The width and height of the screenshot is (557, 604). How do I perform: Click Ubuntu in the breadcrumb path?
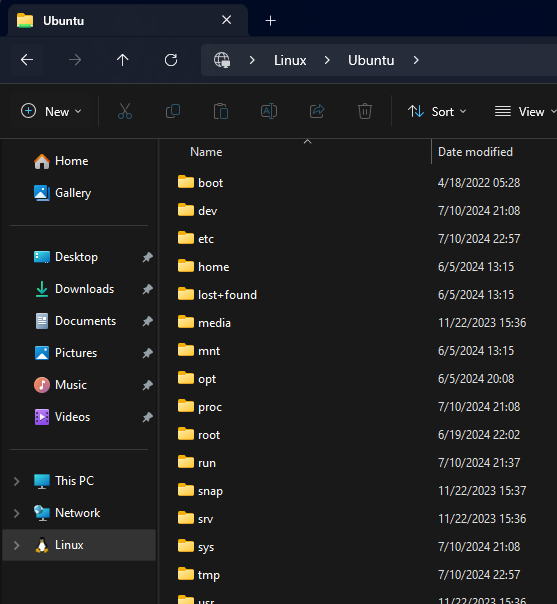(371, 60)
